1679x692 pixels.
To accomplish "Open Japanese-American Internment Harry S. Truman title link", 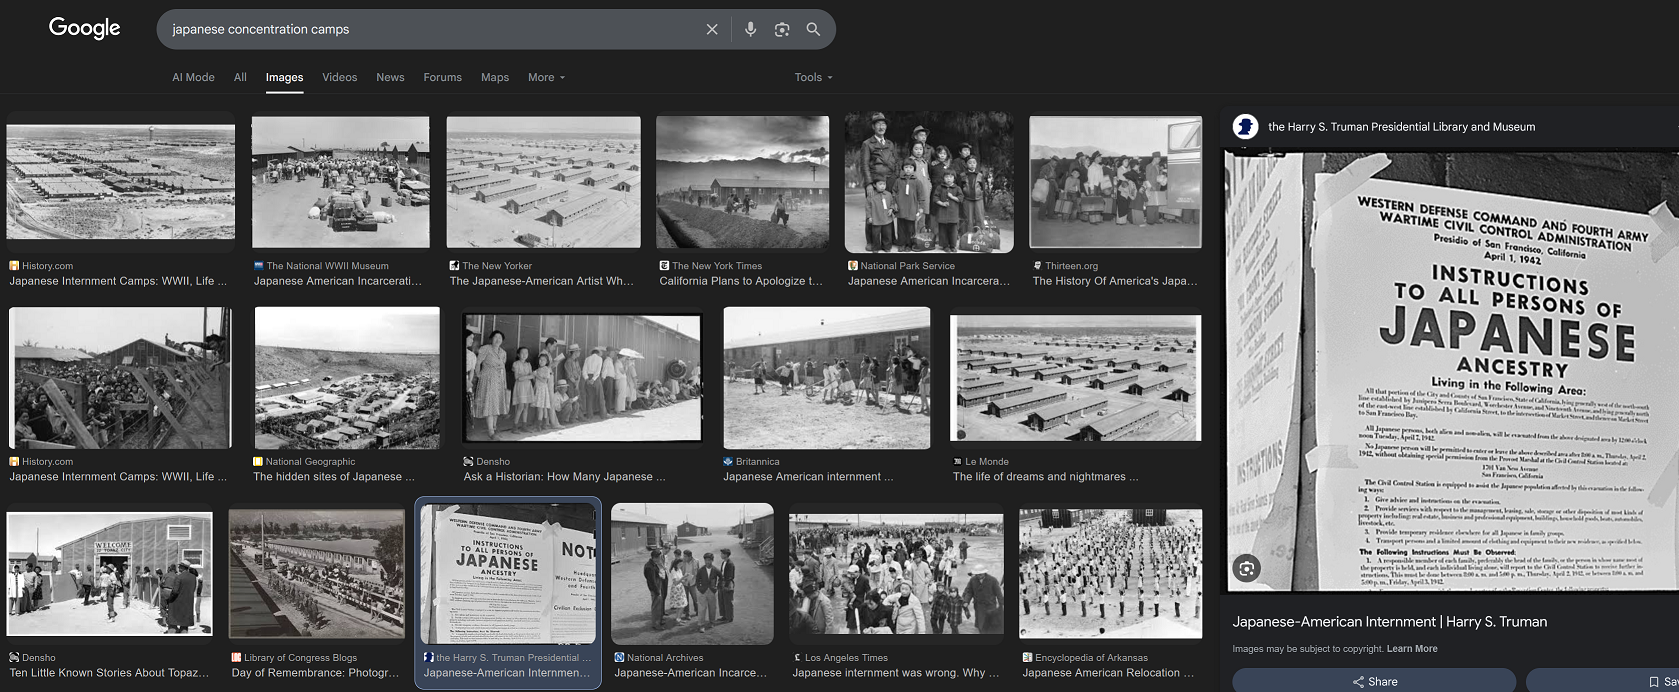I will point(1389,622).
